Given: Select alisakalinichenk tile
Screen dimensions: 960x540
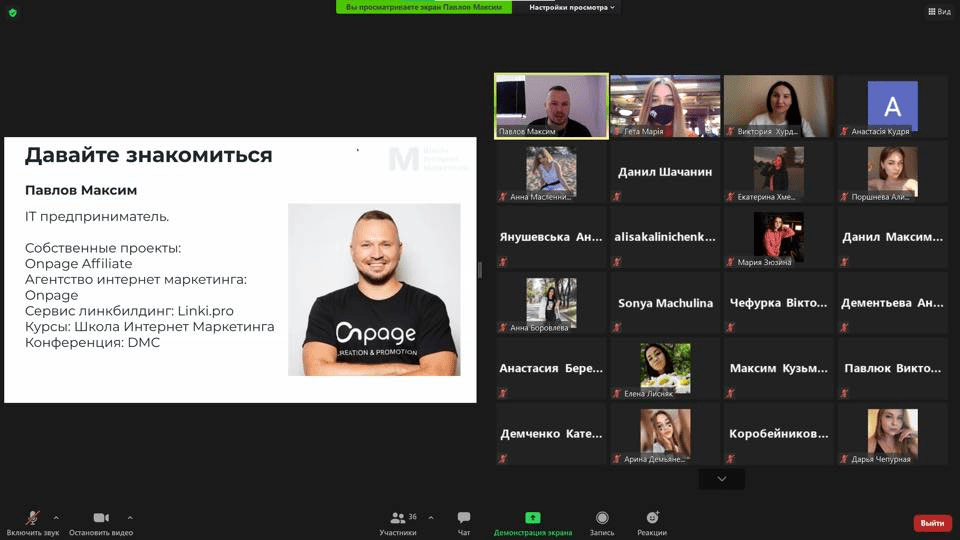Looking at the screenshot, I should tap(665, 238).
